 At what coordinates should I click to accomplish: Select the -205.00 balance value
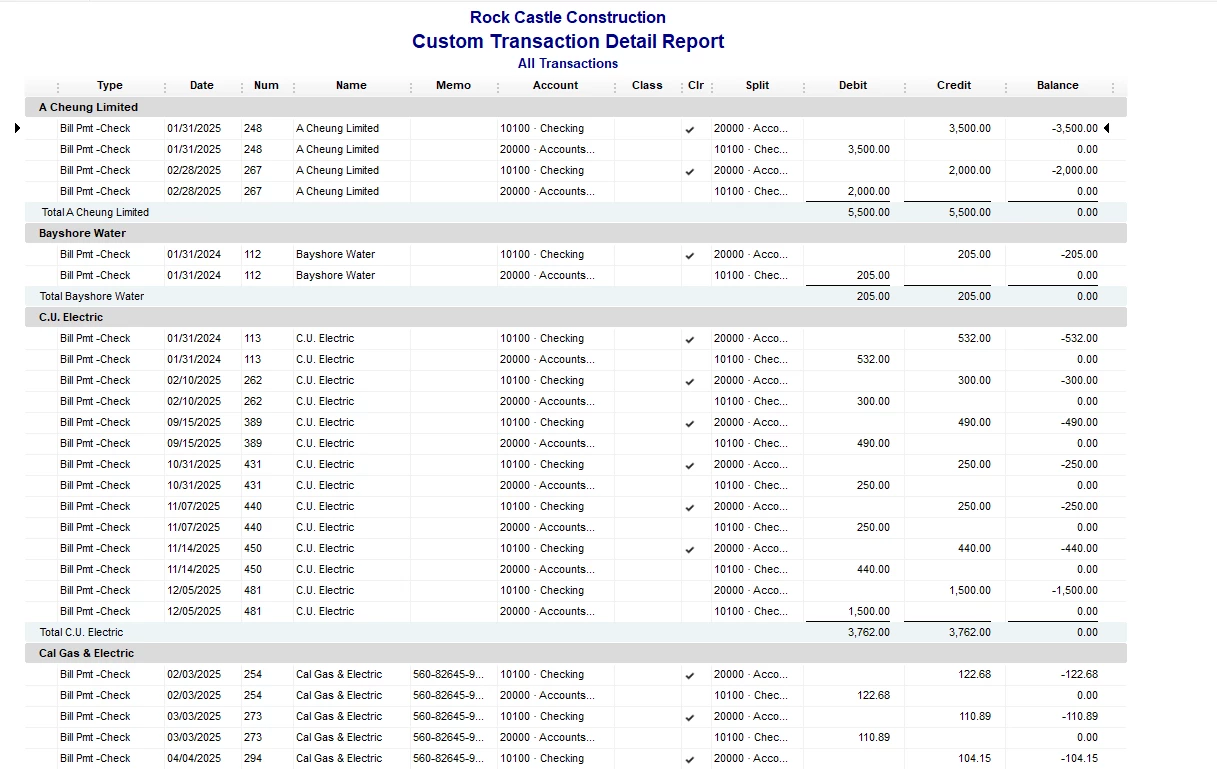coord(1079,255)
